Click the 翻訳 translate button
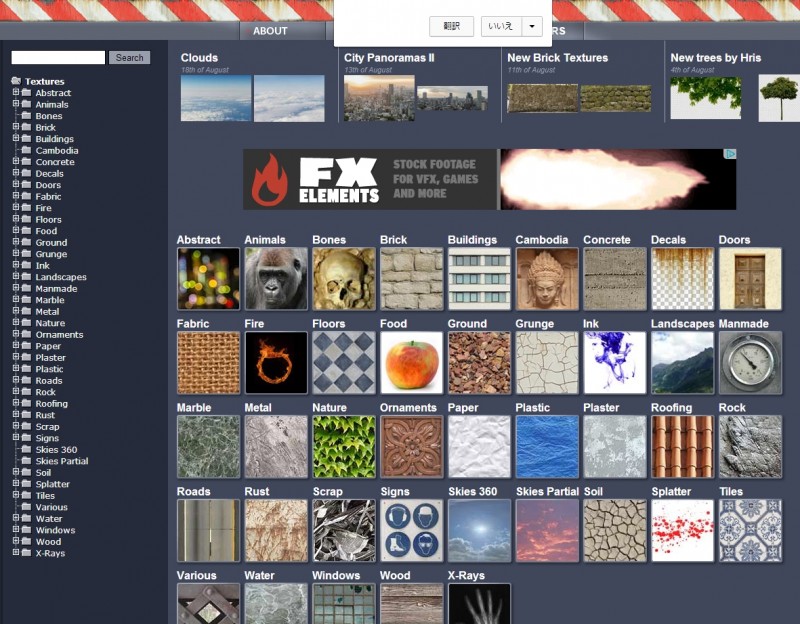The height and width of the screenshot is (624, 800). (450, 26)
